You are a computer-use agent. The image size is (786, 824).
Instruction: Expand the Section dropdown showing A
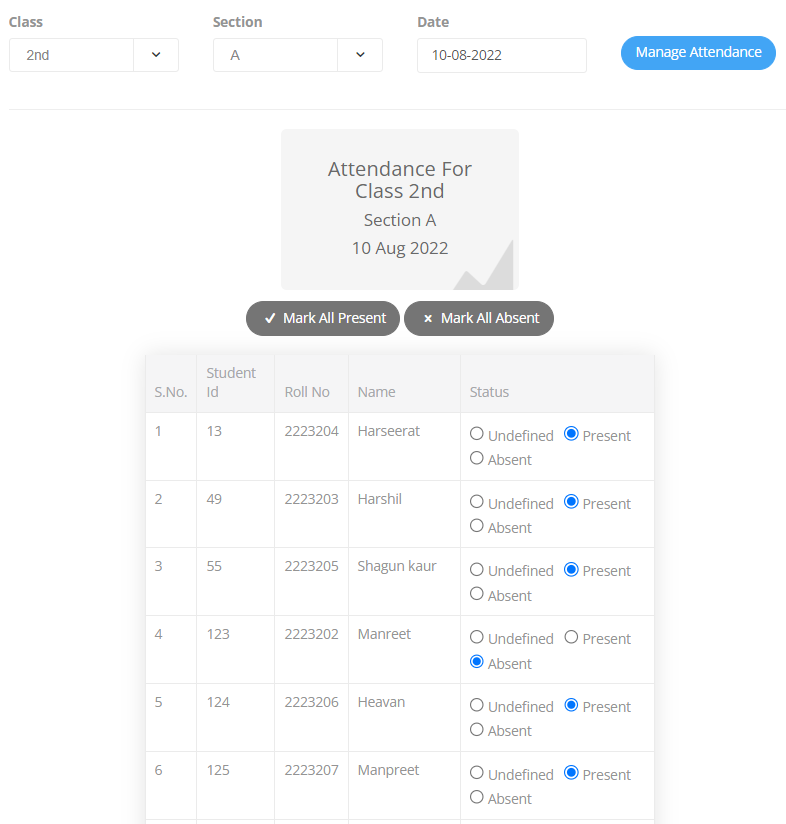point(298,55)
